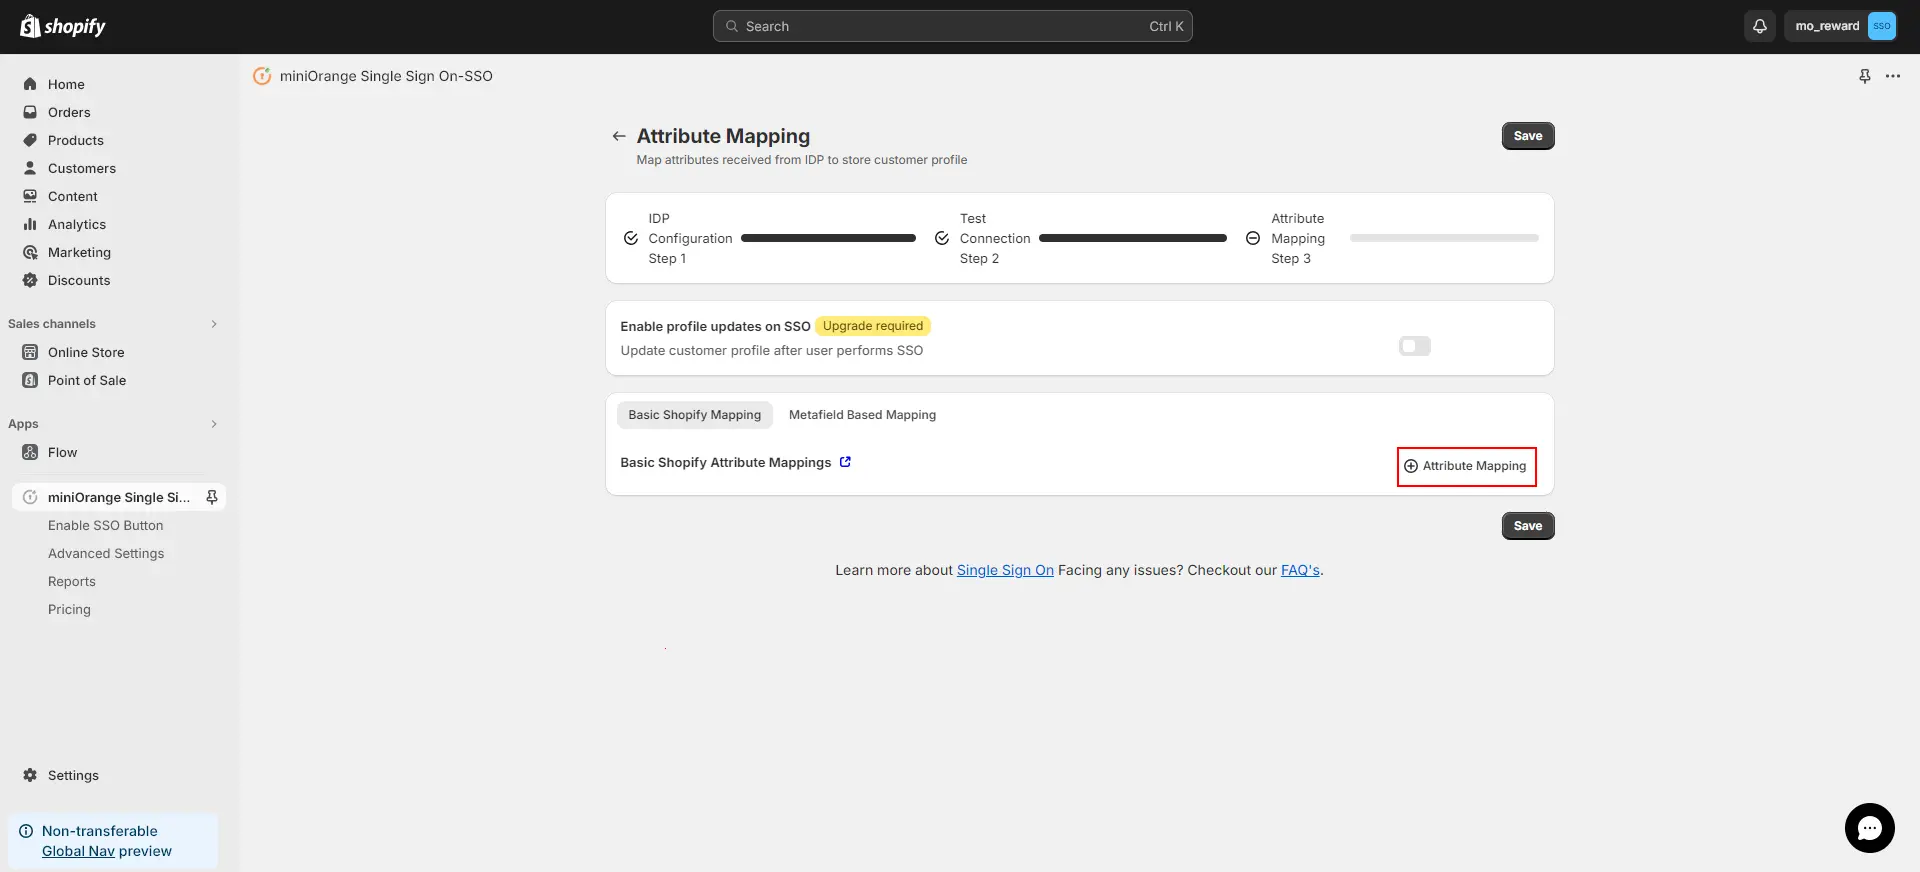The width and height of the screenshot is (1920, 872).
Task: Go back using the arrow beside Attribute Mapping
Action: click(x=619, y=136)
